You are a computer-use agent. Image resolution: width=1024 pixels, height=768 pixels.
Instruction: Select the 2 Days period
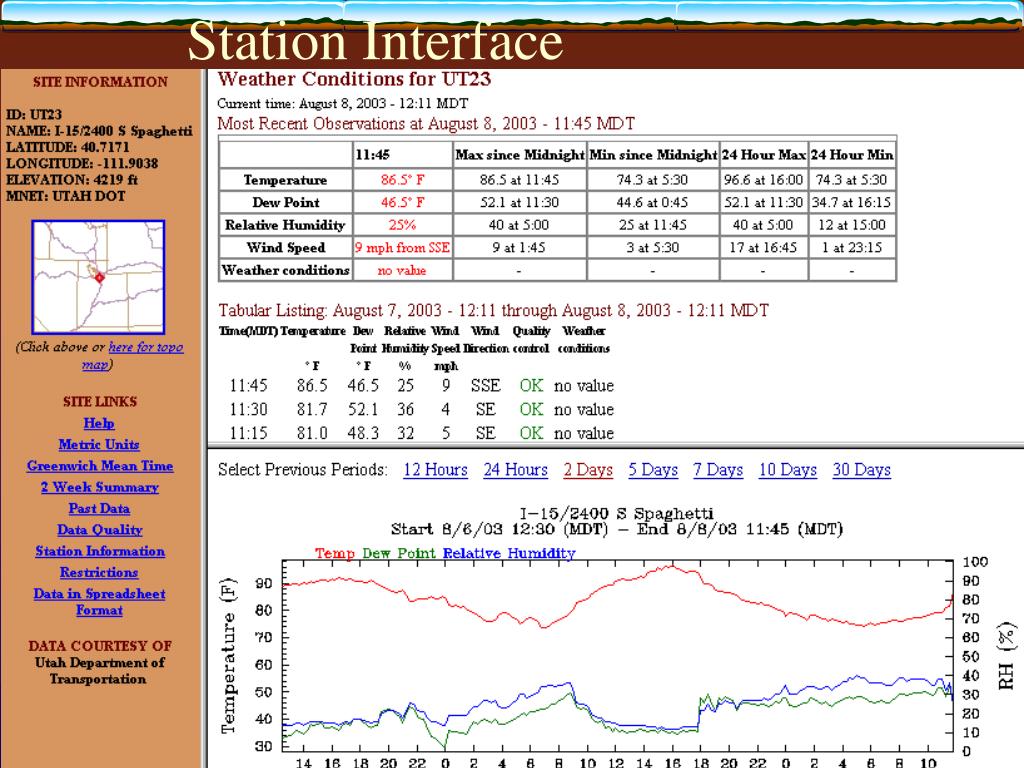click(x=588, y=470)
